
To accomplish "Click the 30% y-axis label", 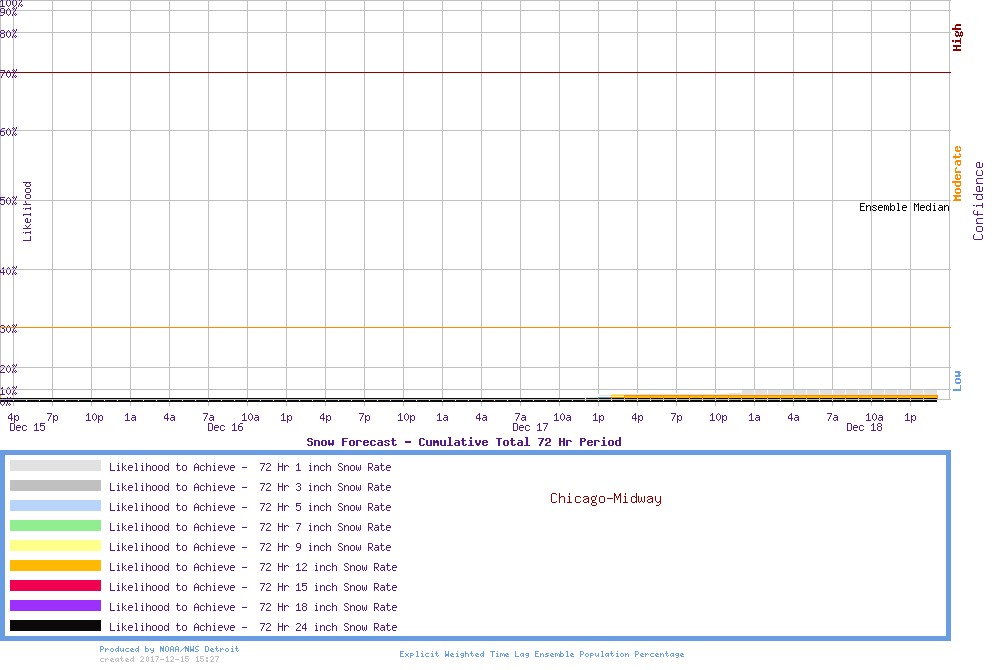I will 8,329.
